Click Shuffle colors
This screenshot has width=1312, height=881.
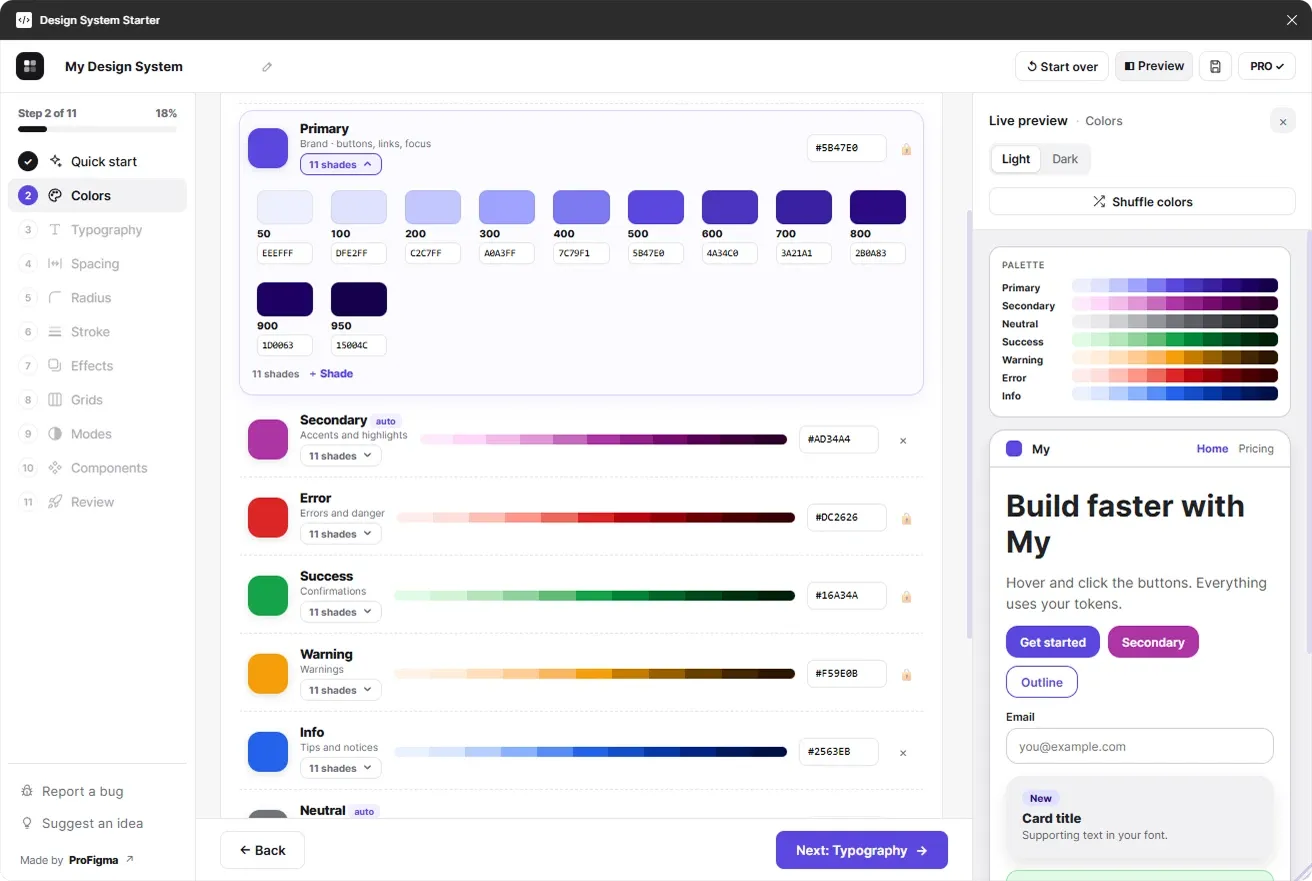pyautogui.click(x=1142, y=201)
